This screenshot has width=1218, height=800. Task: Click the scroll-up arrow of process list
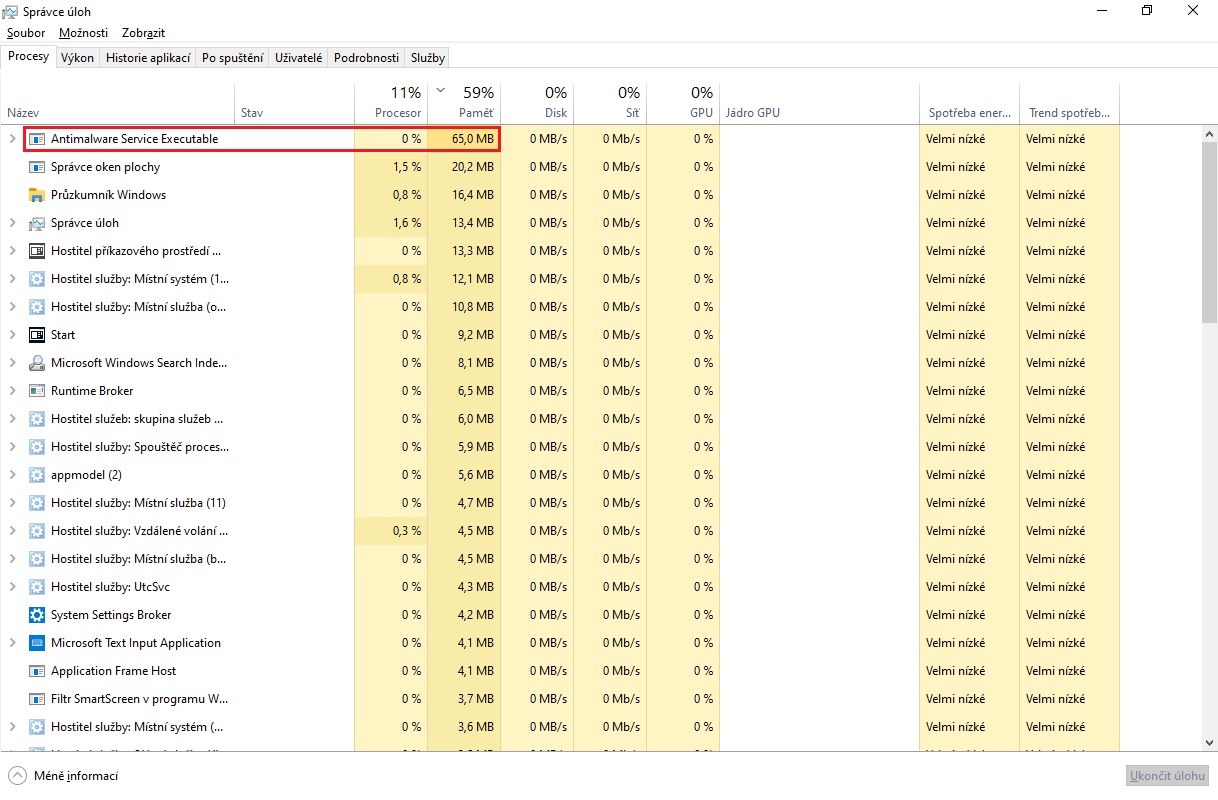(x=1209, y=133)
